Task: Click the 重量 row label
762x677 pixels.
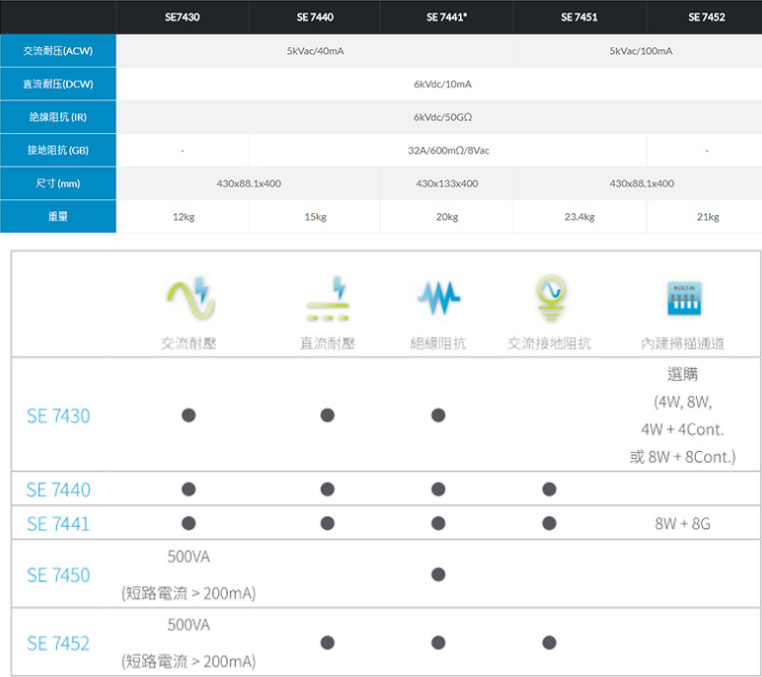Action: [58, 216]
